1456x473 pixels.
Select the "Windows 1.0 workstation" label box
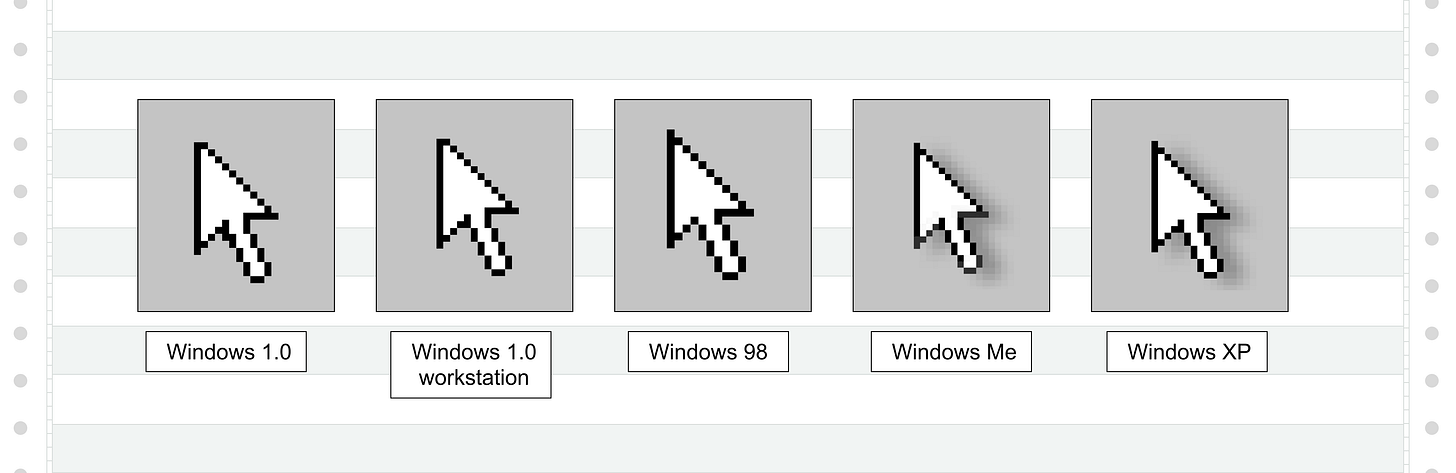[x=471, y=365]
